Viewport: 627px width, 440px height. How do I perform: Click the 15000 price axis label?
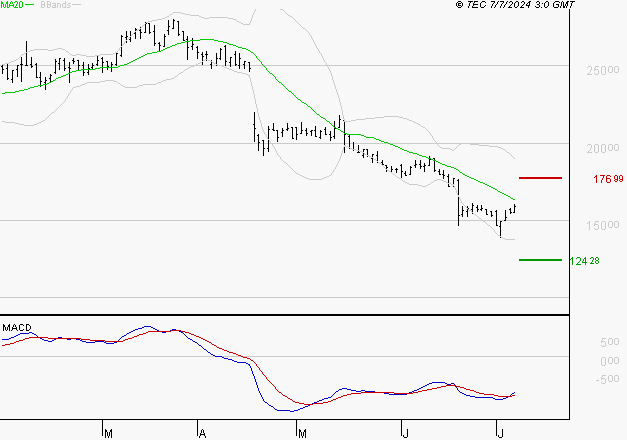(x=603, y=225)
